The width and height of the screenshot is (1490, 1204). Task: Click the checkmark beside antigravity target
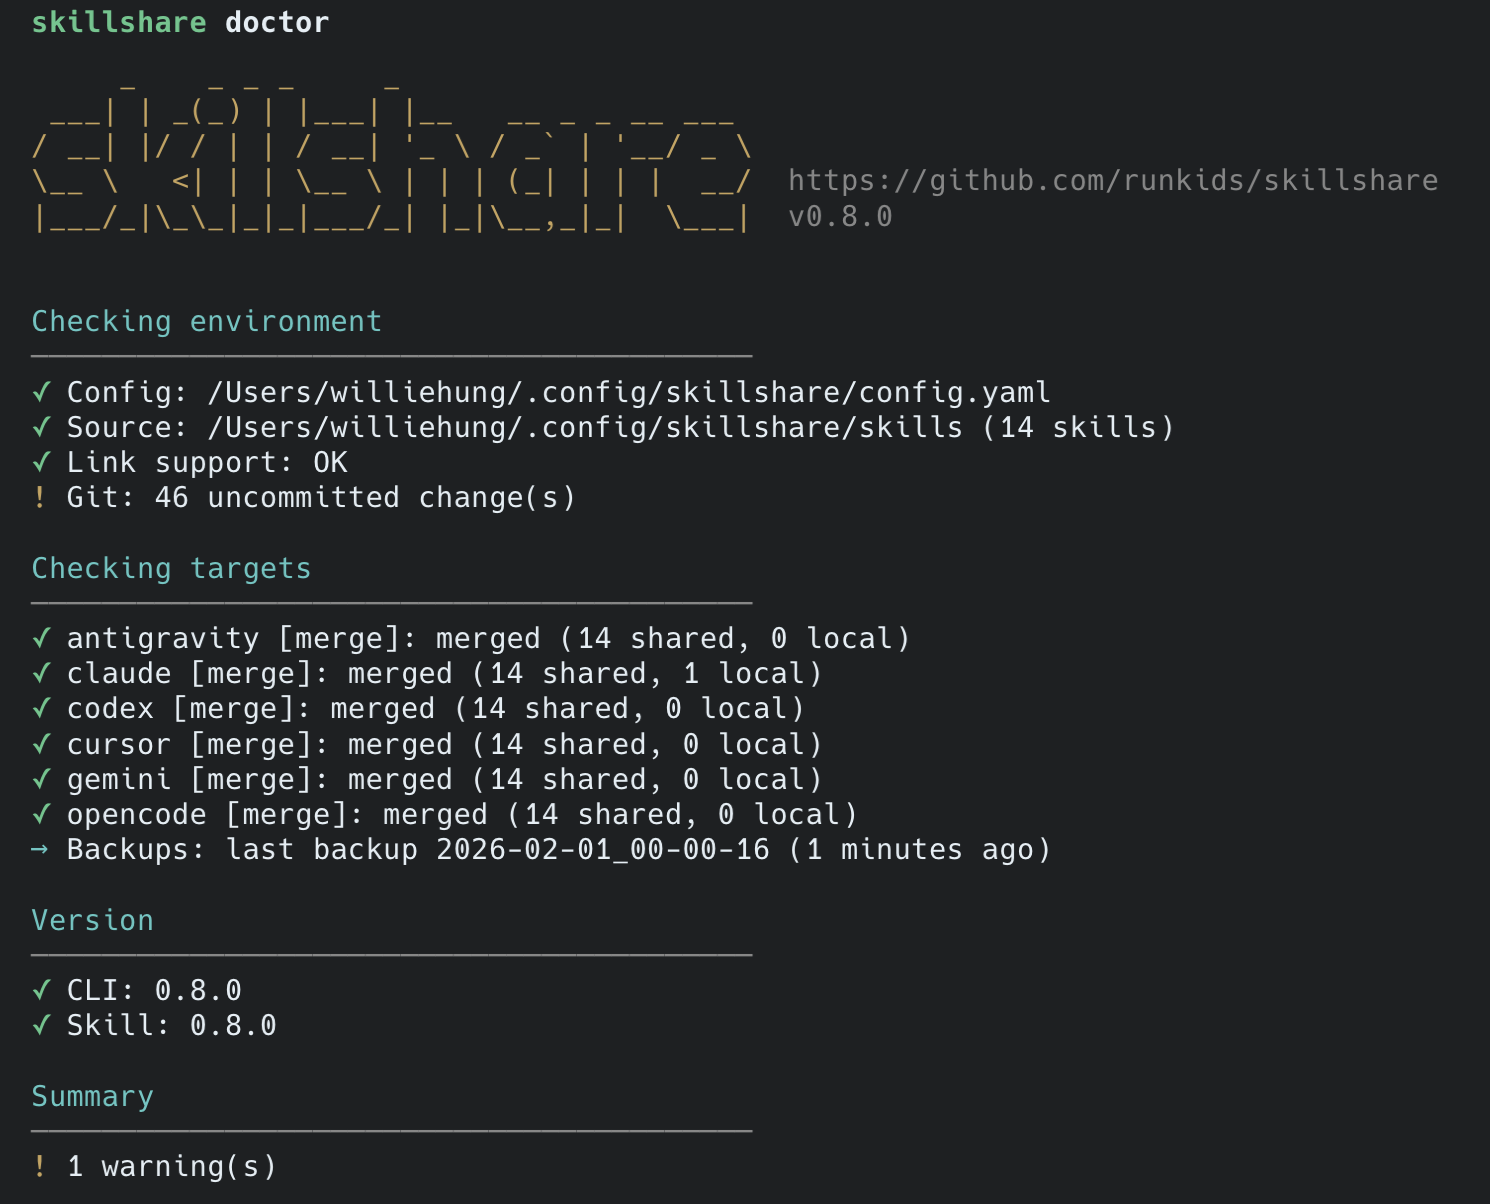coord(41,638)
